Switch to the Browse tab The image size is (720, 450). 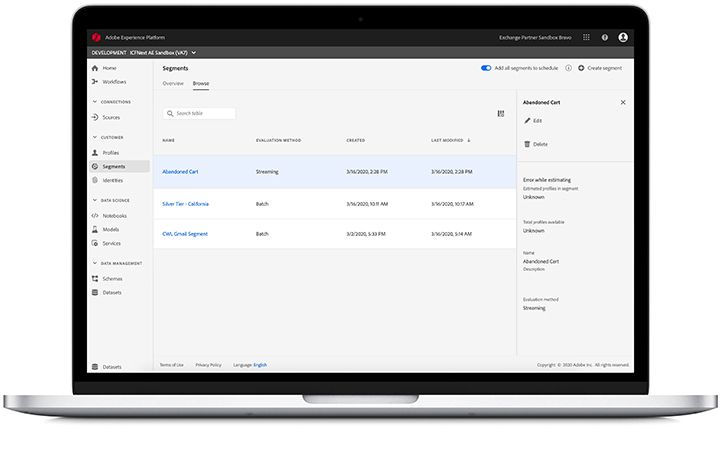click(201, 83)
